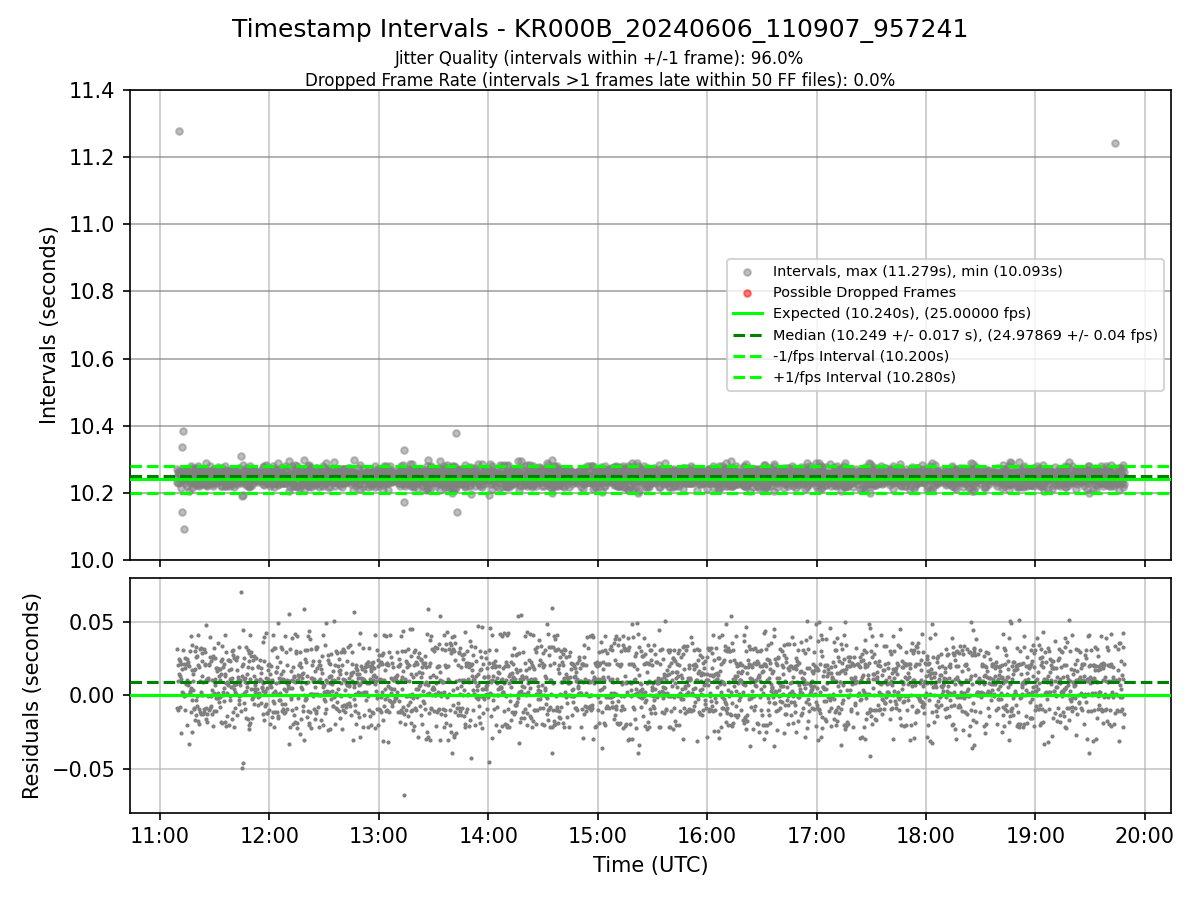The image size is (1200, 900).
Task: Click the '12:00' x-axis tick label
Action: tap(269, 837)
